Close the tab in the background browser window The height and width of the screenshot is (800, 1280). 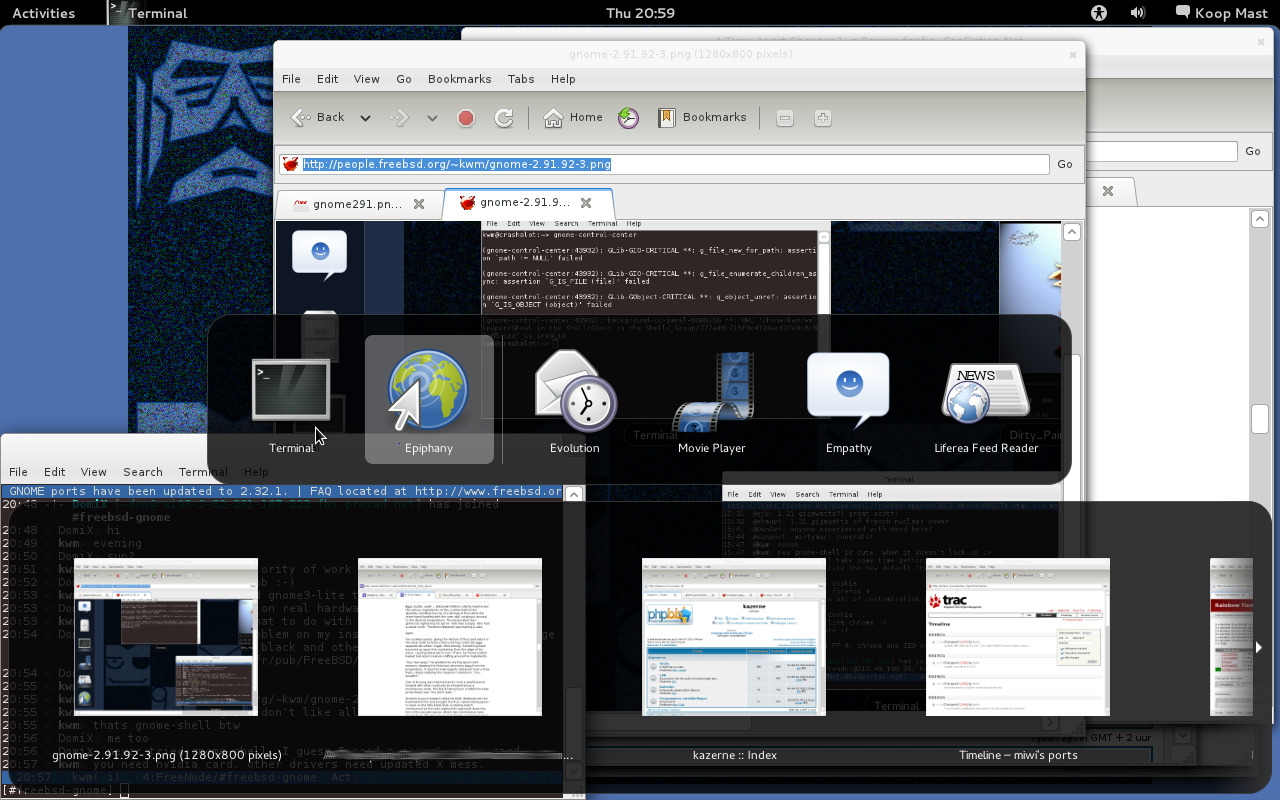(x=1108, y=191)
